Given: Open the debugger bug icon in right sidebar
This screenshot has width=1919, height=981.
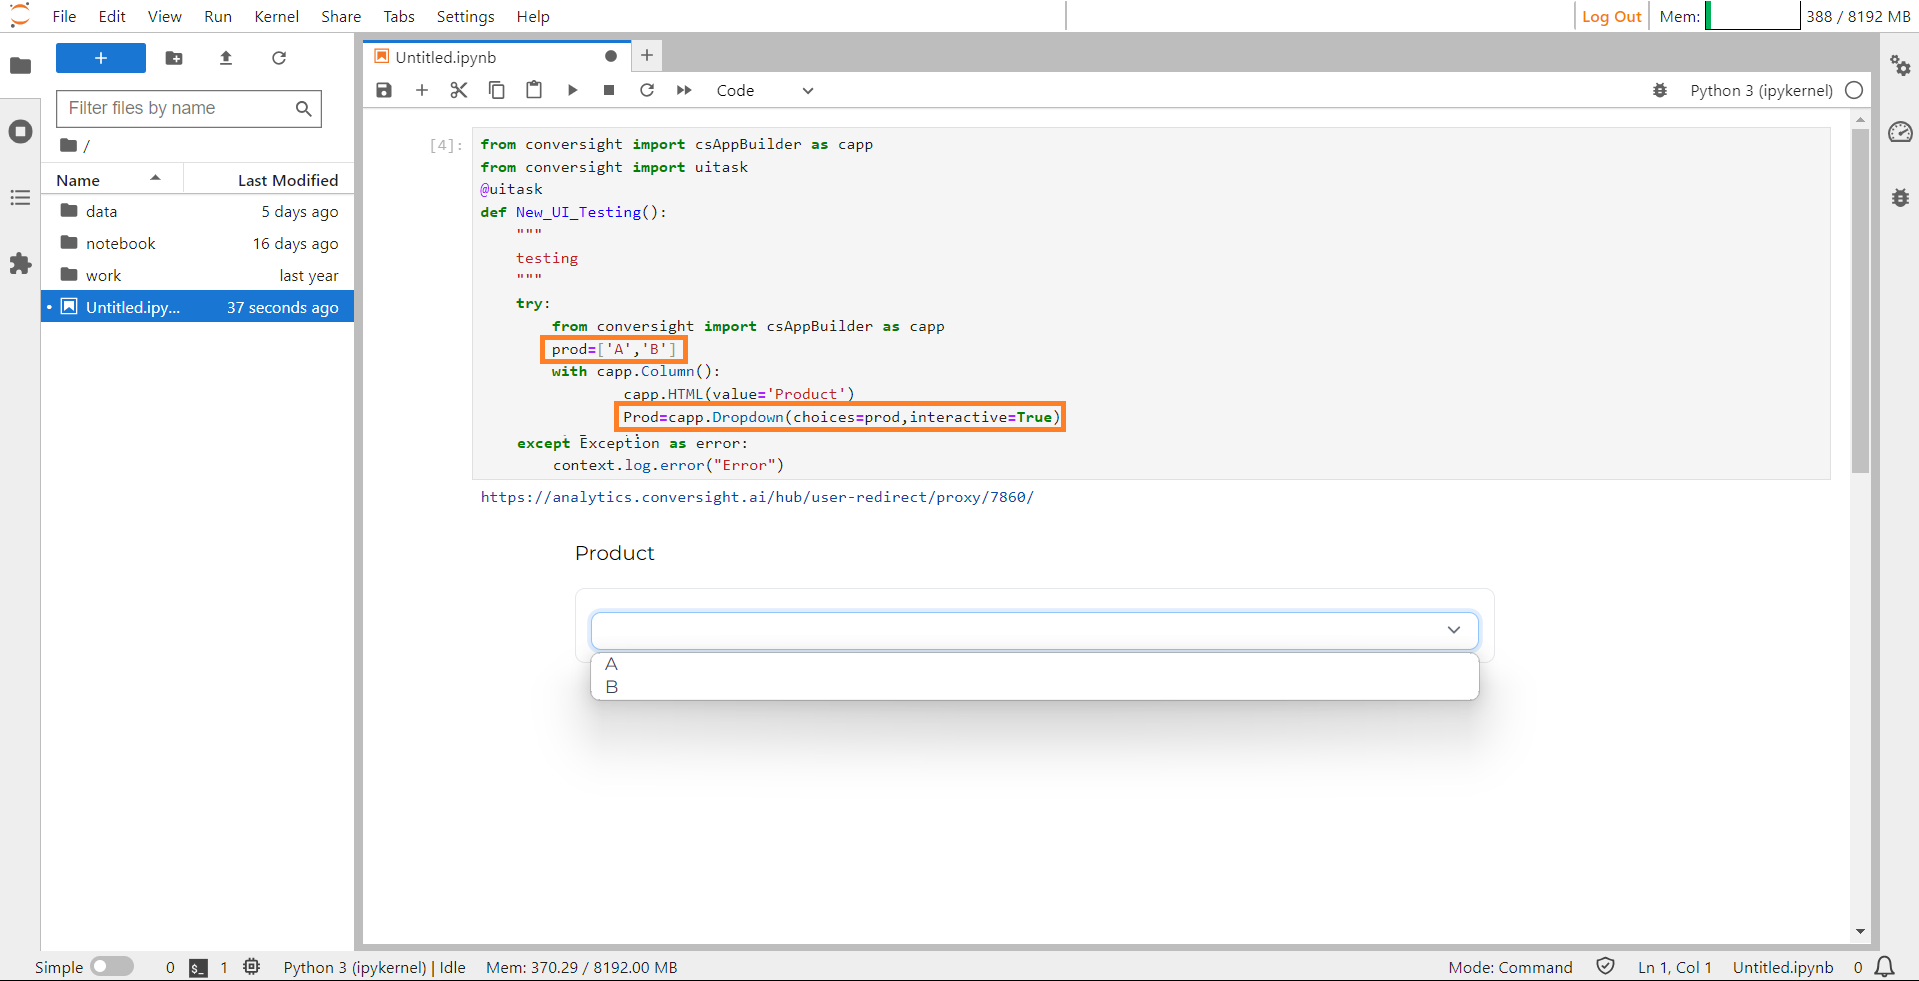Looking at the screenshot, I should 1900,198.
